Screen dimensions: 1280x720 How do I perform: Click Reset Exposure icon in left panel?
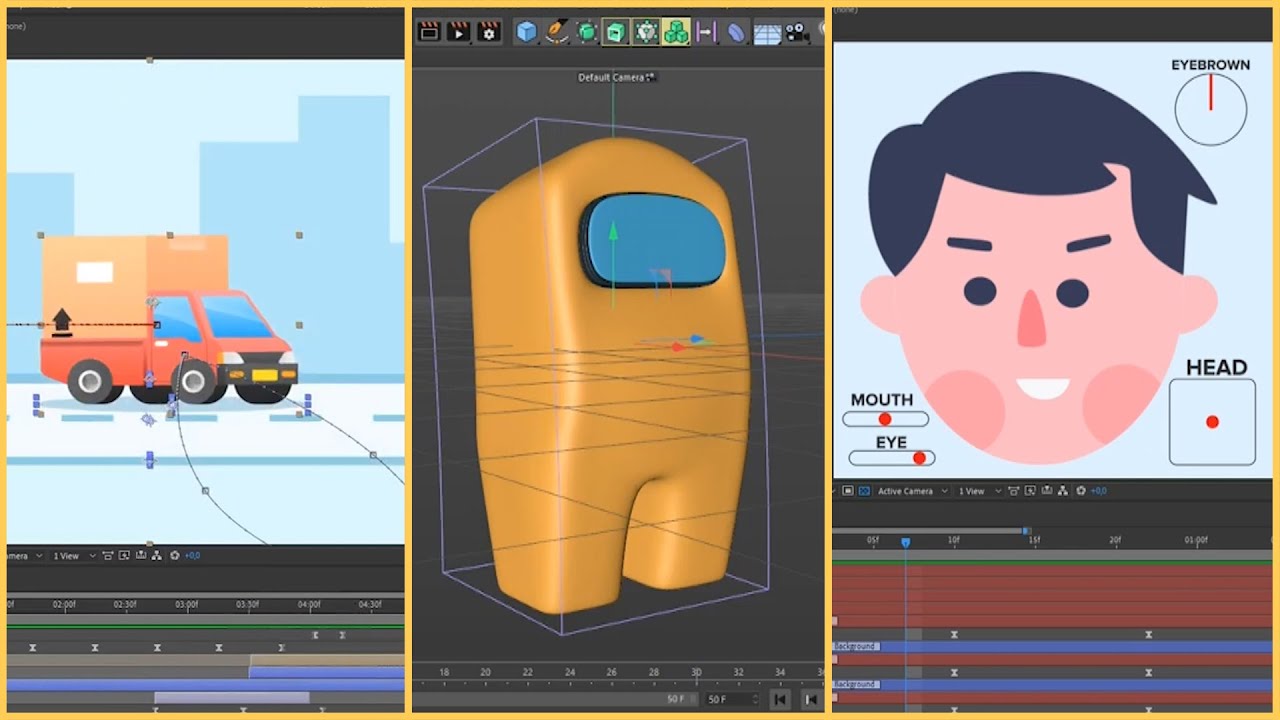175,555
